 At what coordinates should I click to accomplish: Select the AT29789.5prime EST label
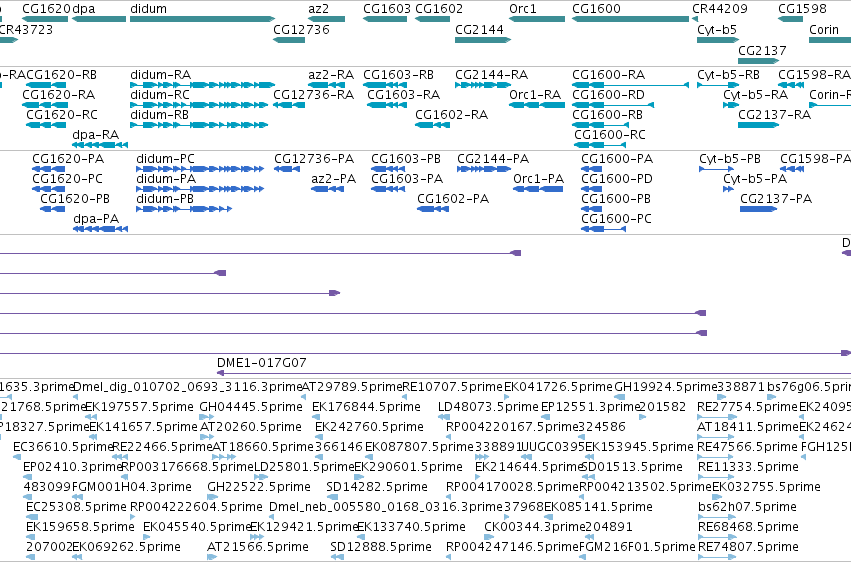352,387
